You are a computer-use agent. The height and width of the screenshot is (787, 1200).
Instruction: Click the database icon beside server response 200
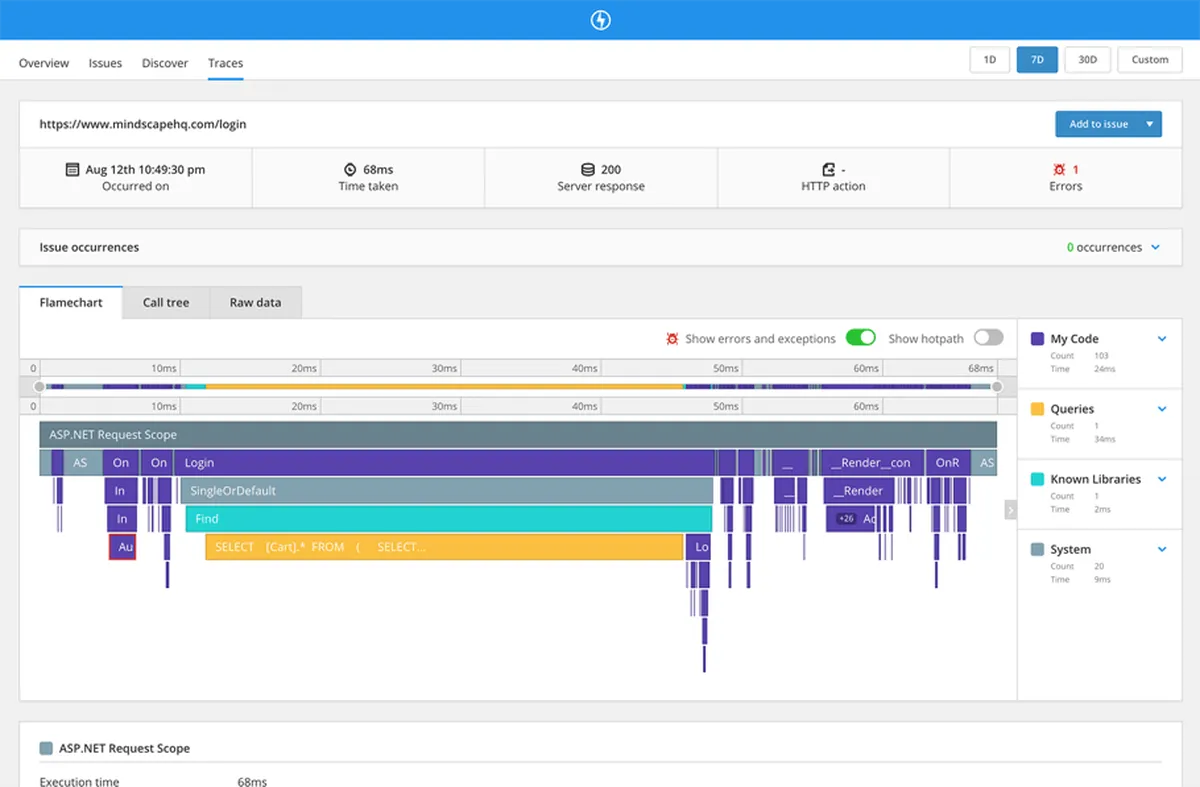coord(588,170)
